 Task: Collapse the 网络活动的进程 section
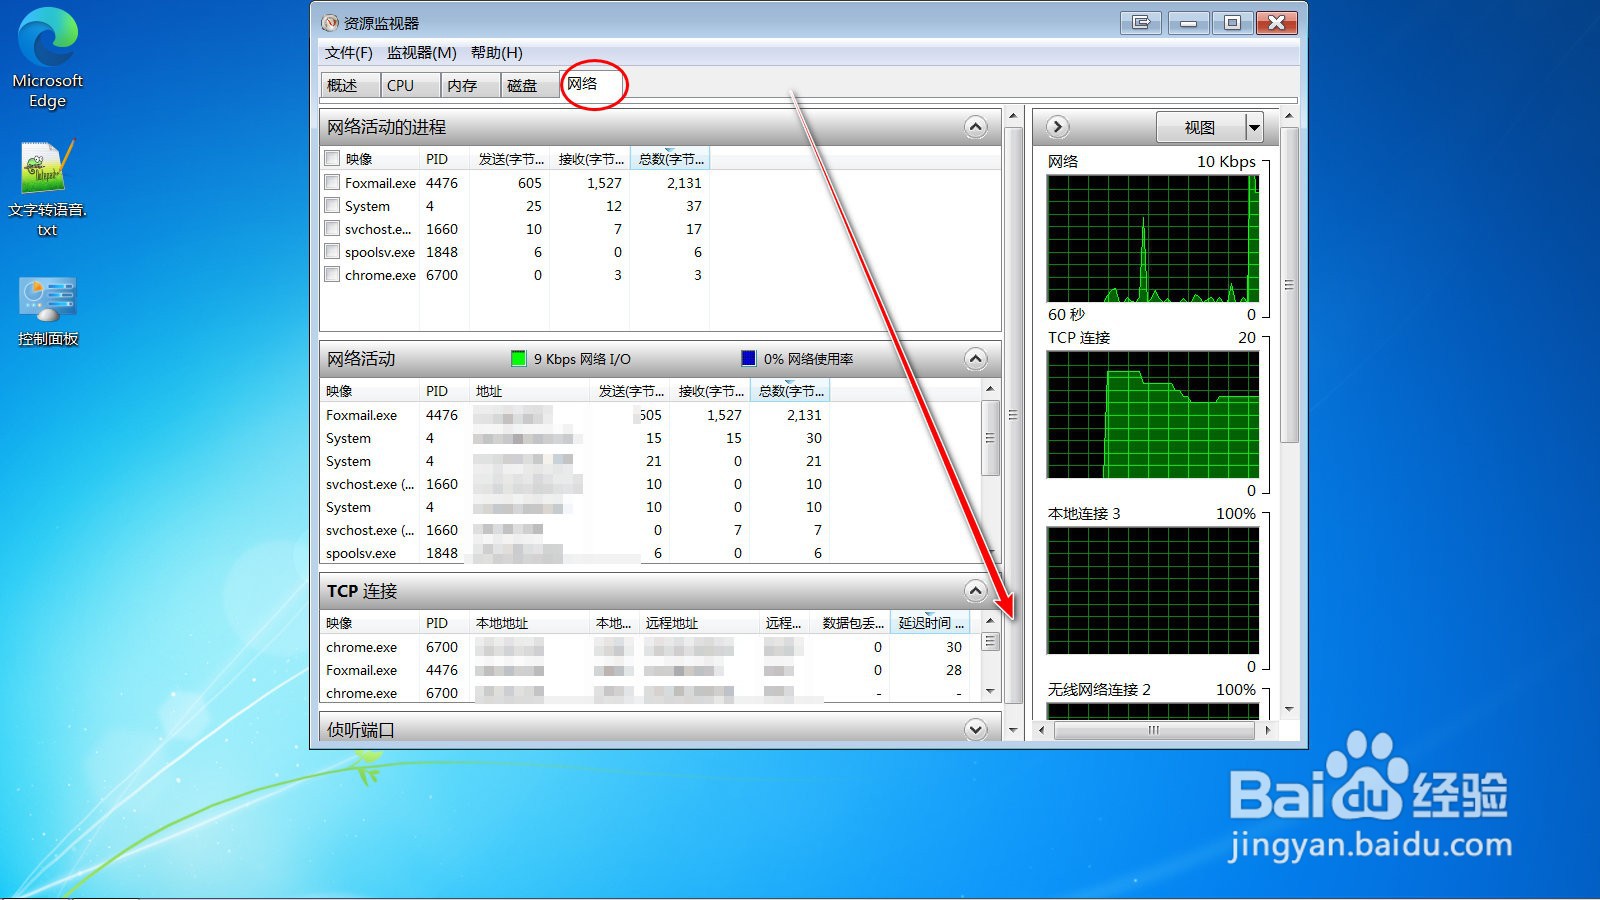[x=976, y=127]
